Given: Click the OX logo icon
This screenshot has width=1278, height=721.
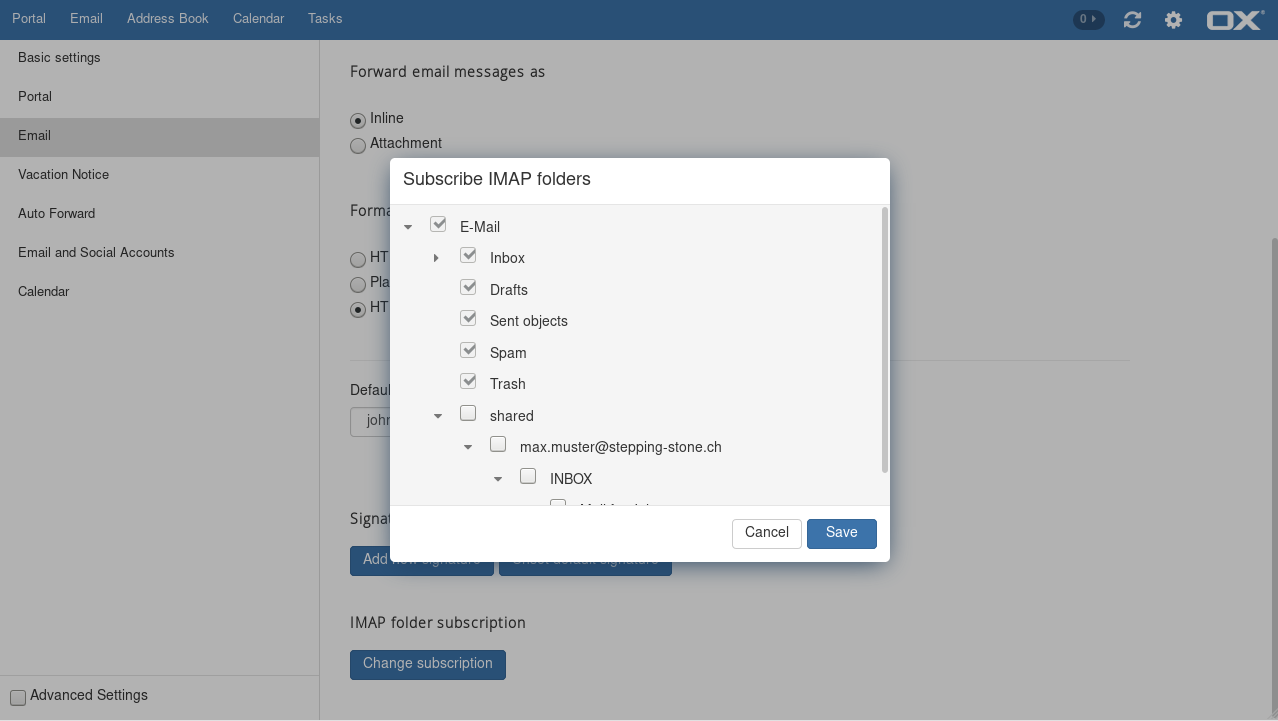Looking at the screenshot, I should pyautogui.click(x=1235, y=20).
